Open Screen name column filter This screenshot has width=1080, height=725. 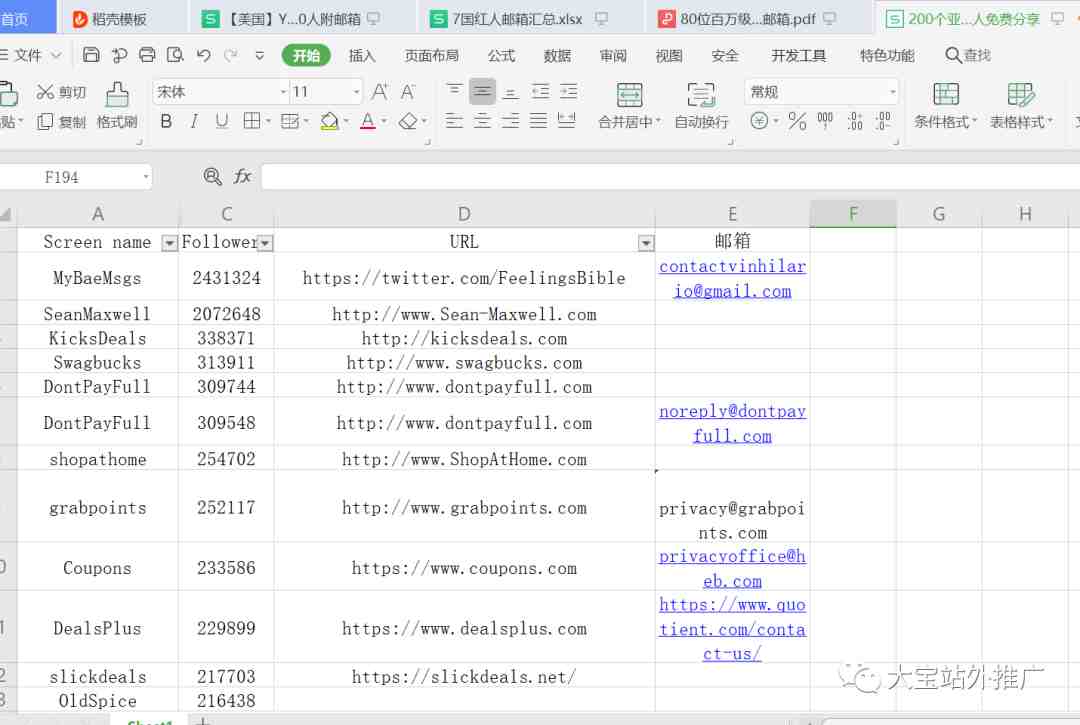pyautogui.click(x=169, y=242)
